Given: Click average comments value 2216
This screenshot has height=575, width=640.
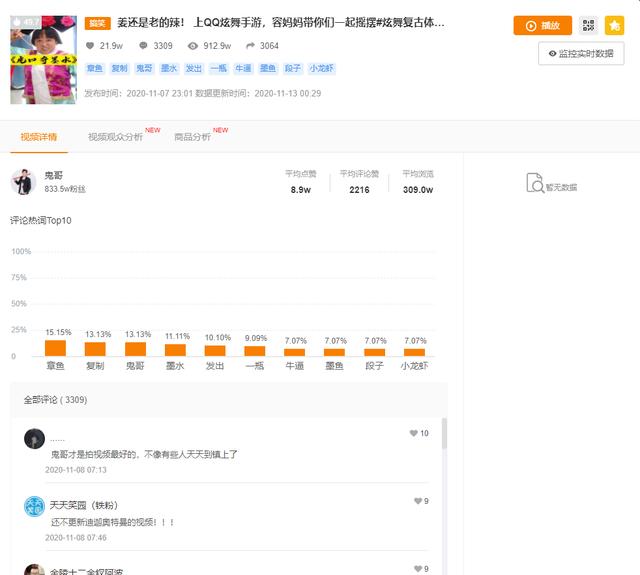Looking at the screenshot, I should [x=359, y=190].
